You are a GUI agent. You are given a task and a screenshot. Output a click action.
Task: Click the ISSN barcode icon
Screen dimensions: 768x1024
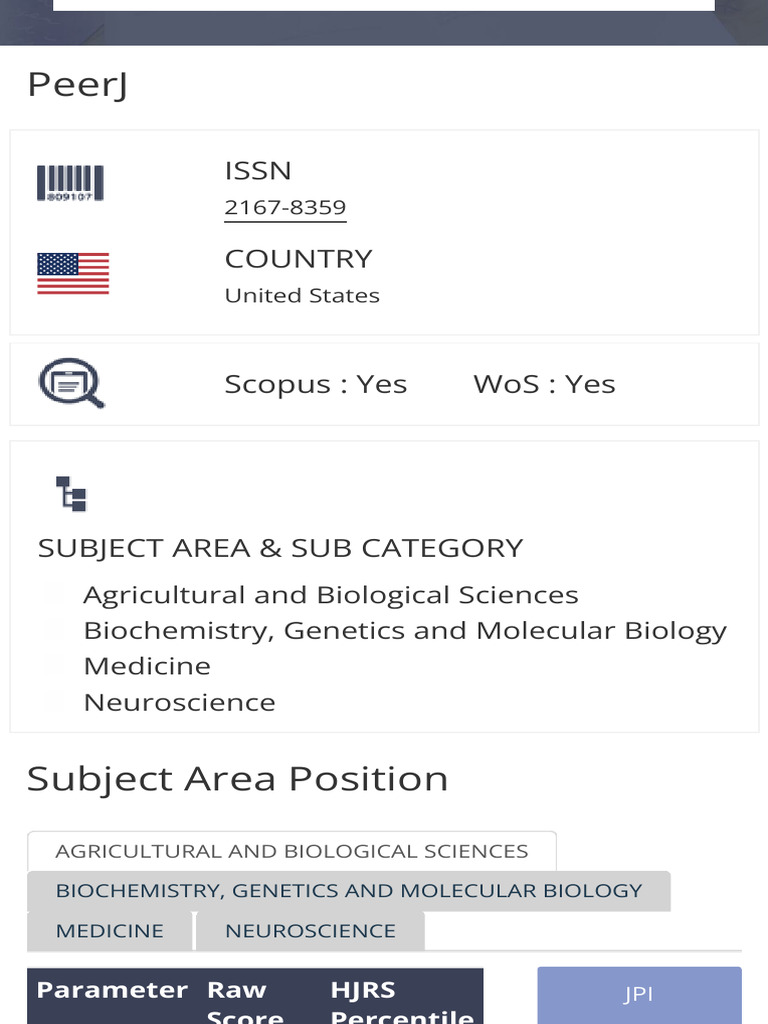[70, 185]
